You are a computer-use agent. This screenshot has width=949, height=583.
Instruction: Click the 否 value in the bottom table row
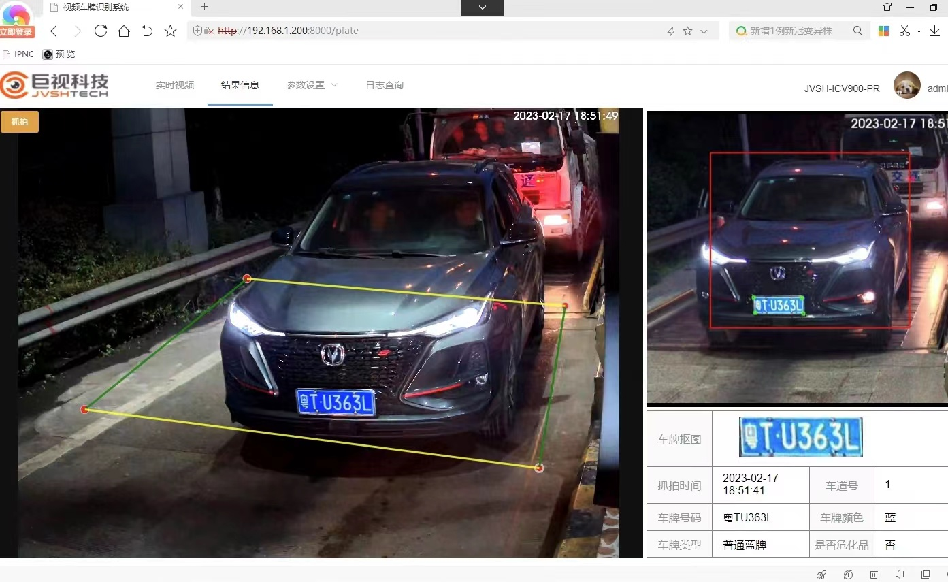tap(890, 545)
